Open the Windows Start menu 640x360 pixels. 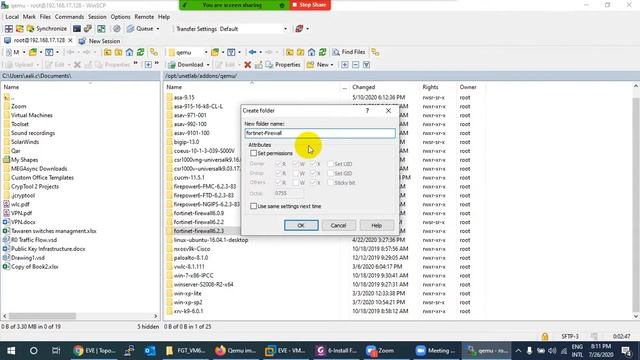point(11,350)
